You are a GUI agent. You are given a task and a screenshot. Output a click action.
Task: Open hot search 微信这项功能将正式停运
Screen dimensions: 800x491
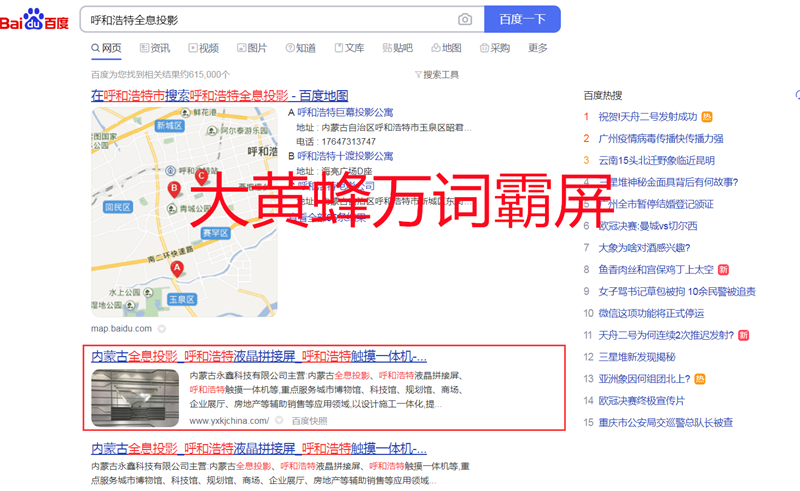click(x=651, y=313)
